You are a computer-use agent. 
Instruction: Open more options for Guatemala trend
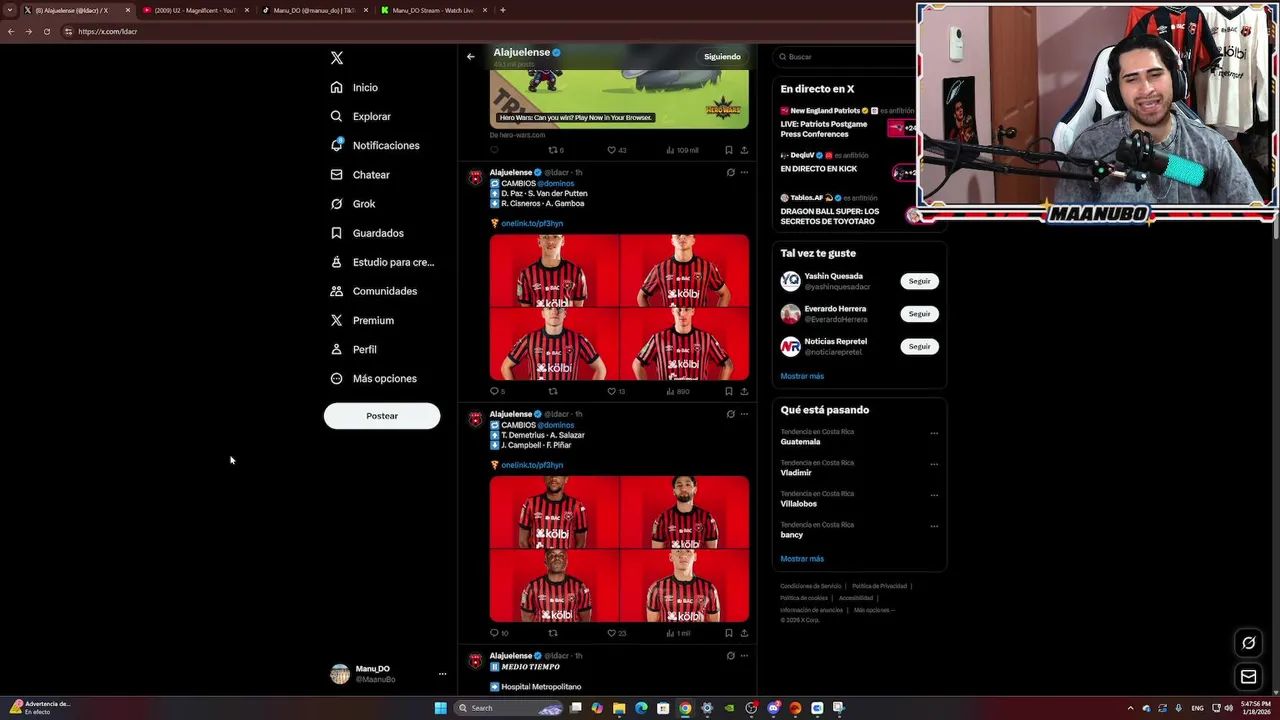pos(934,433)
